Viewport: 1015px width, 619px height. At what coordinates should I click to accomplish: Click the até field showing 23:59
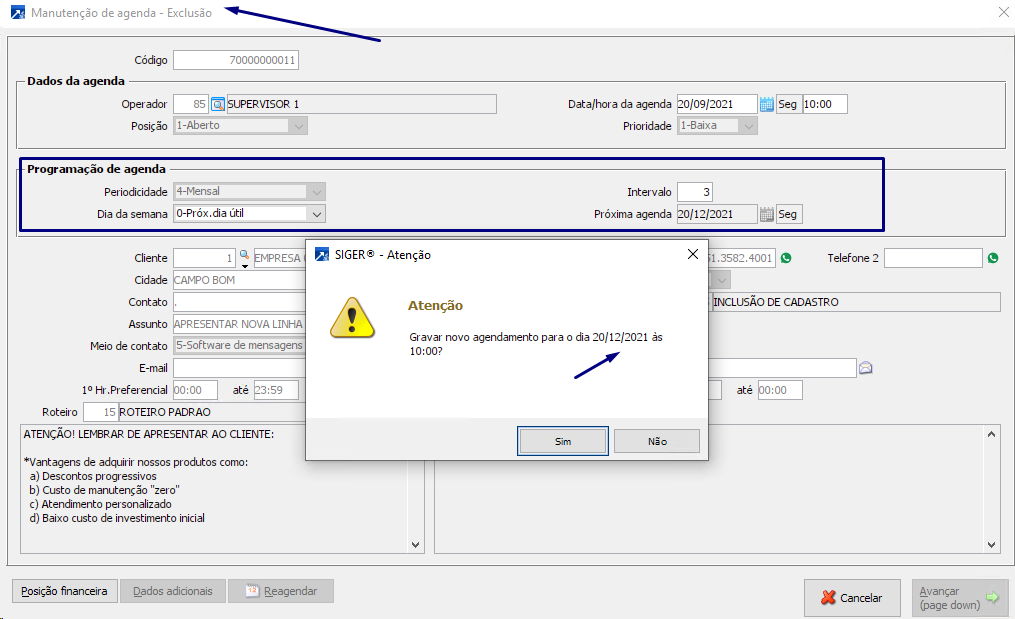click(276, 390)
